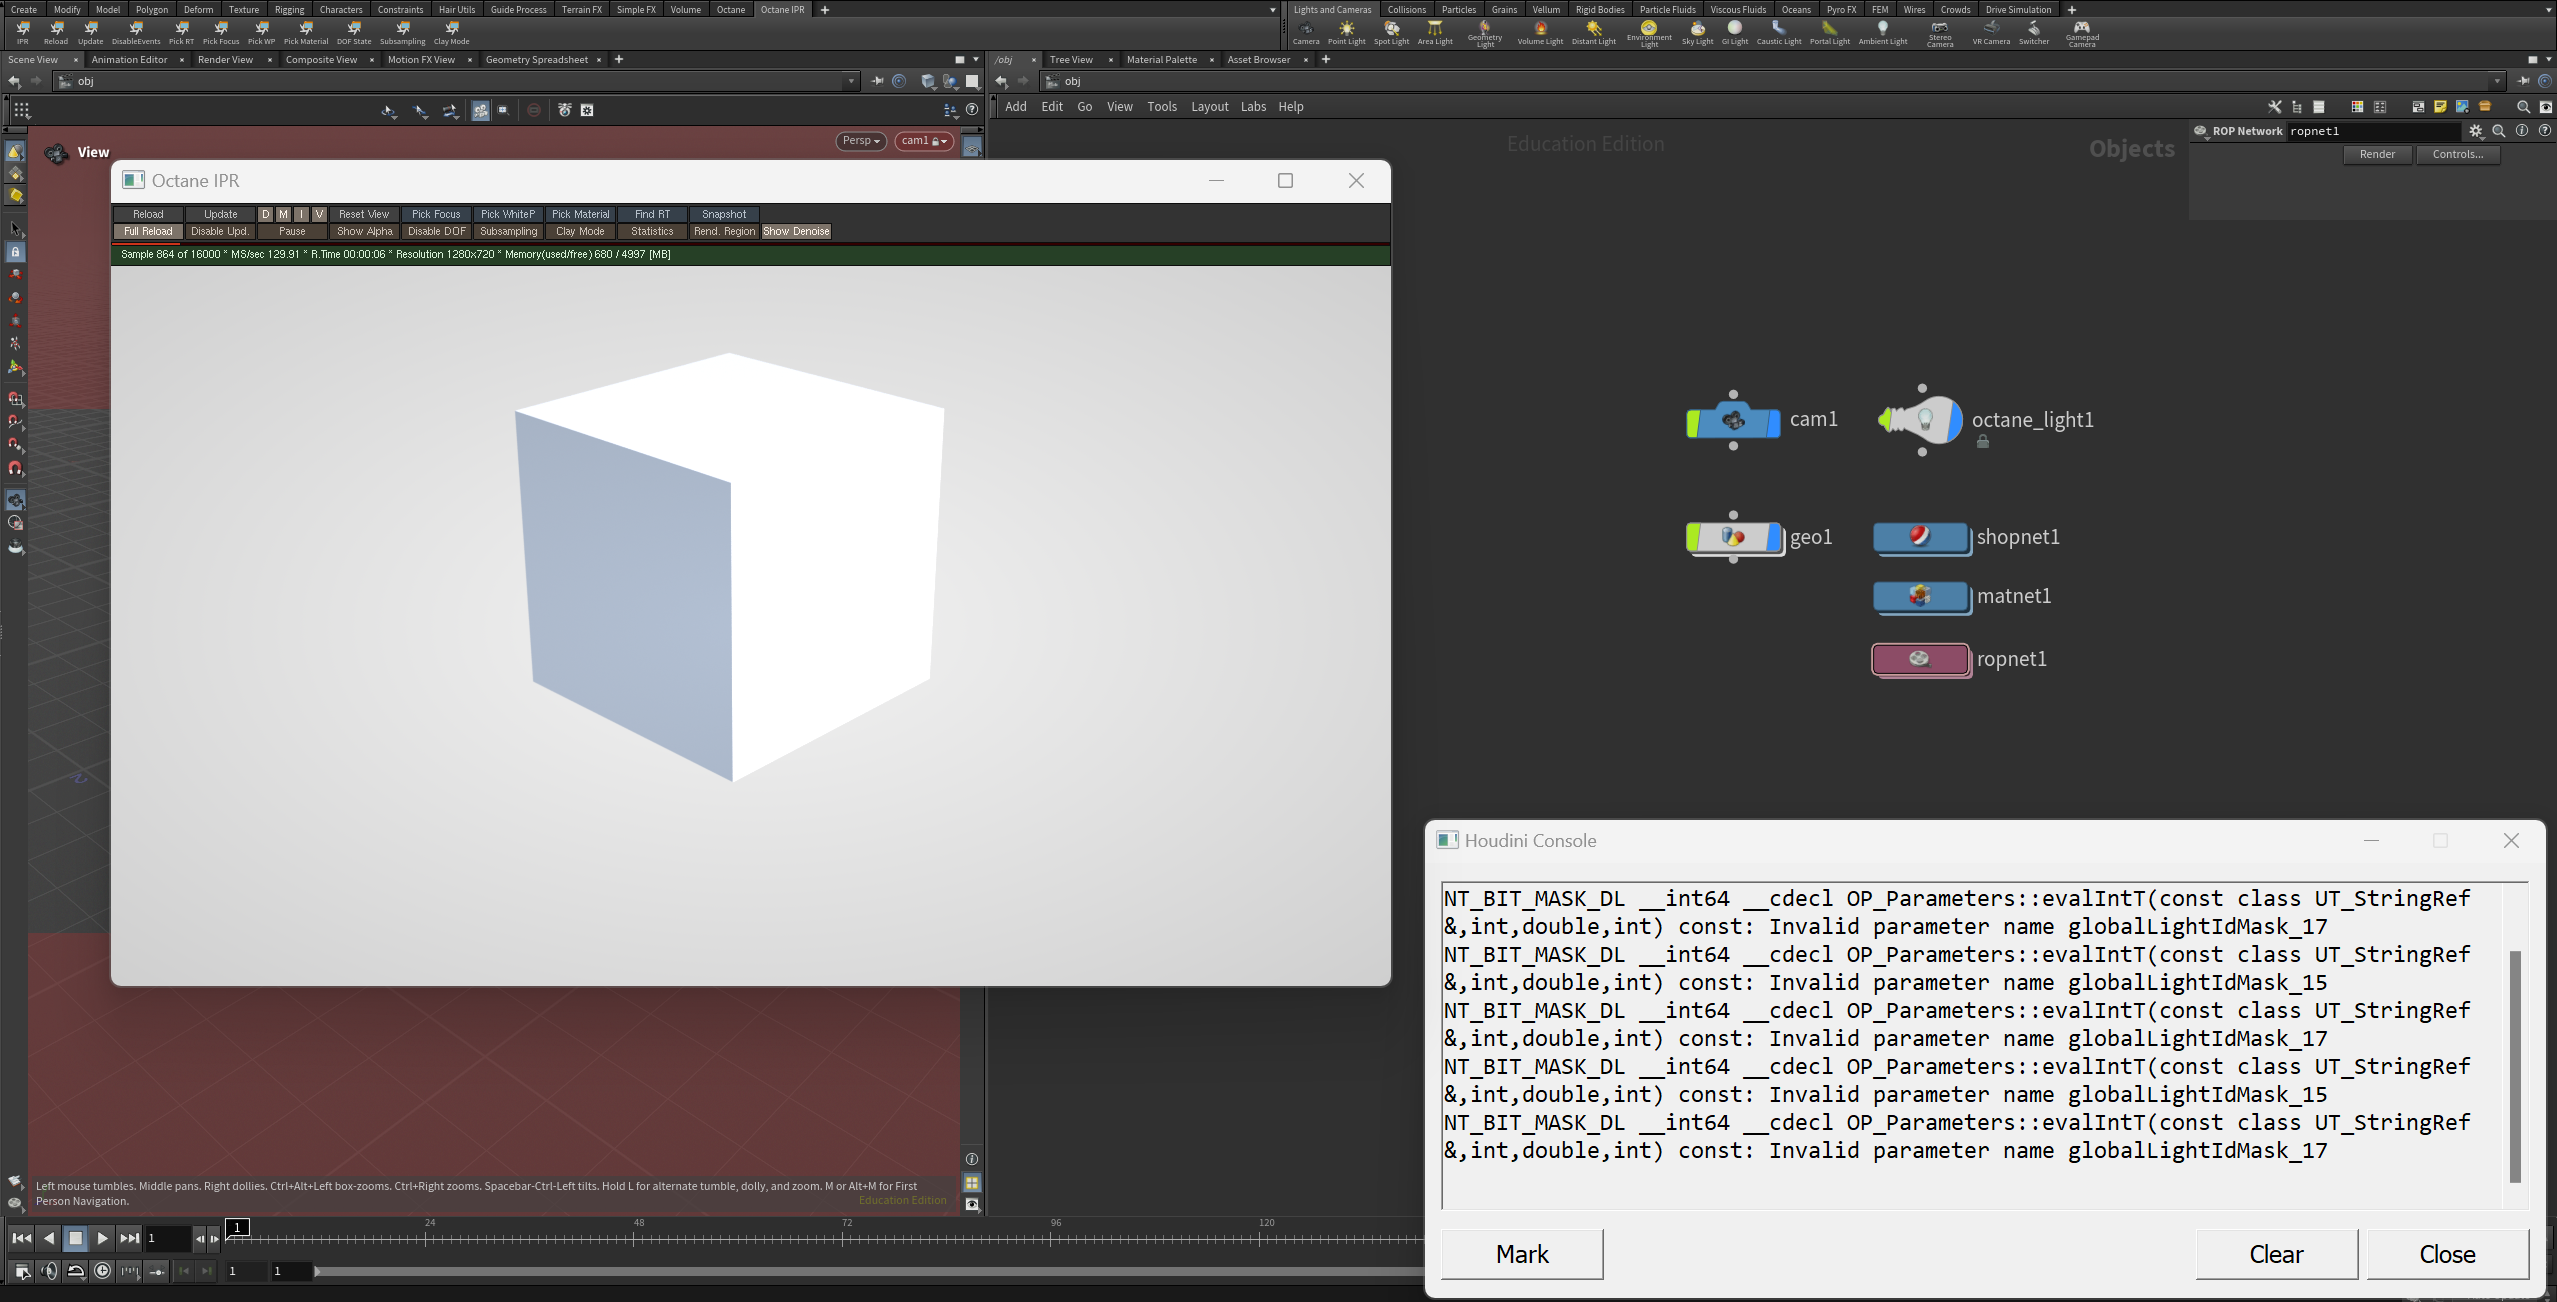Toggle Show Denoise in Octane IPR

[x=796, y=231]
